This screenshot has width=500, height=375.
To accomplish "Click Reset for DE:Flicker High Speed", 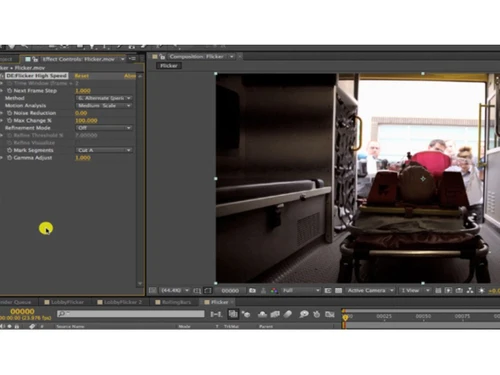I will click(x=82, y=76).
